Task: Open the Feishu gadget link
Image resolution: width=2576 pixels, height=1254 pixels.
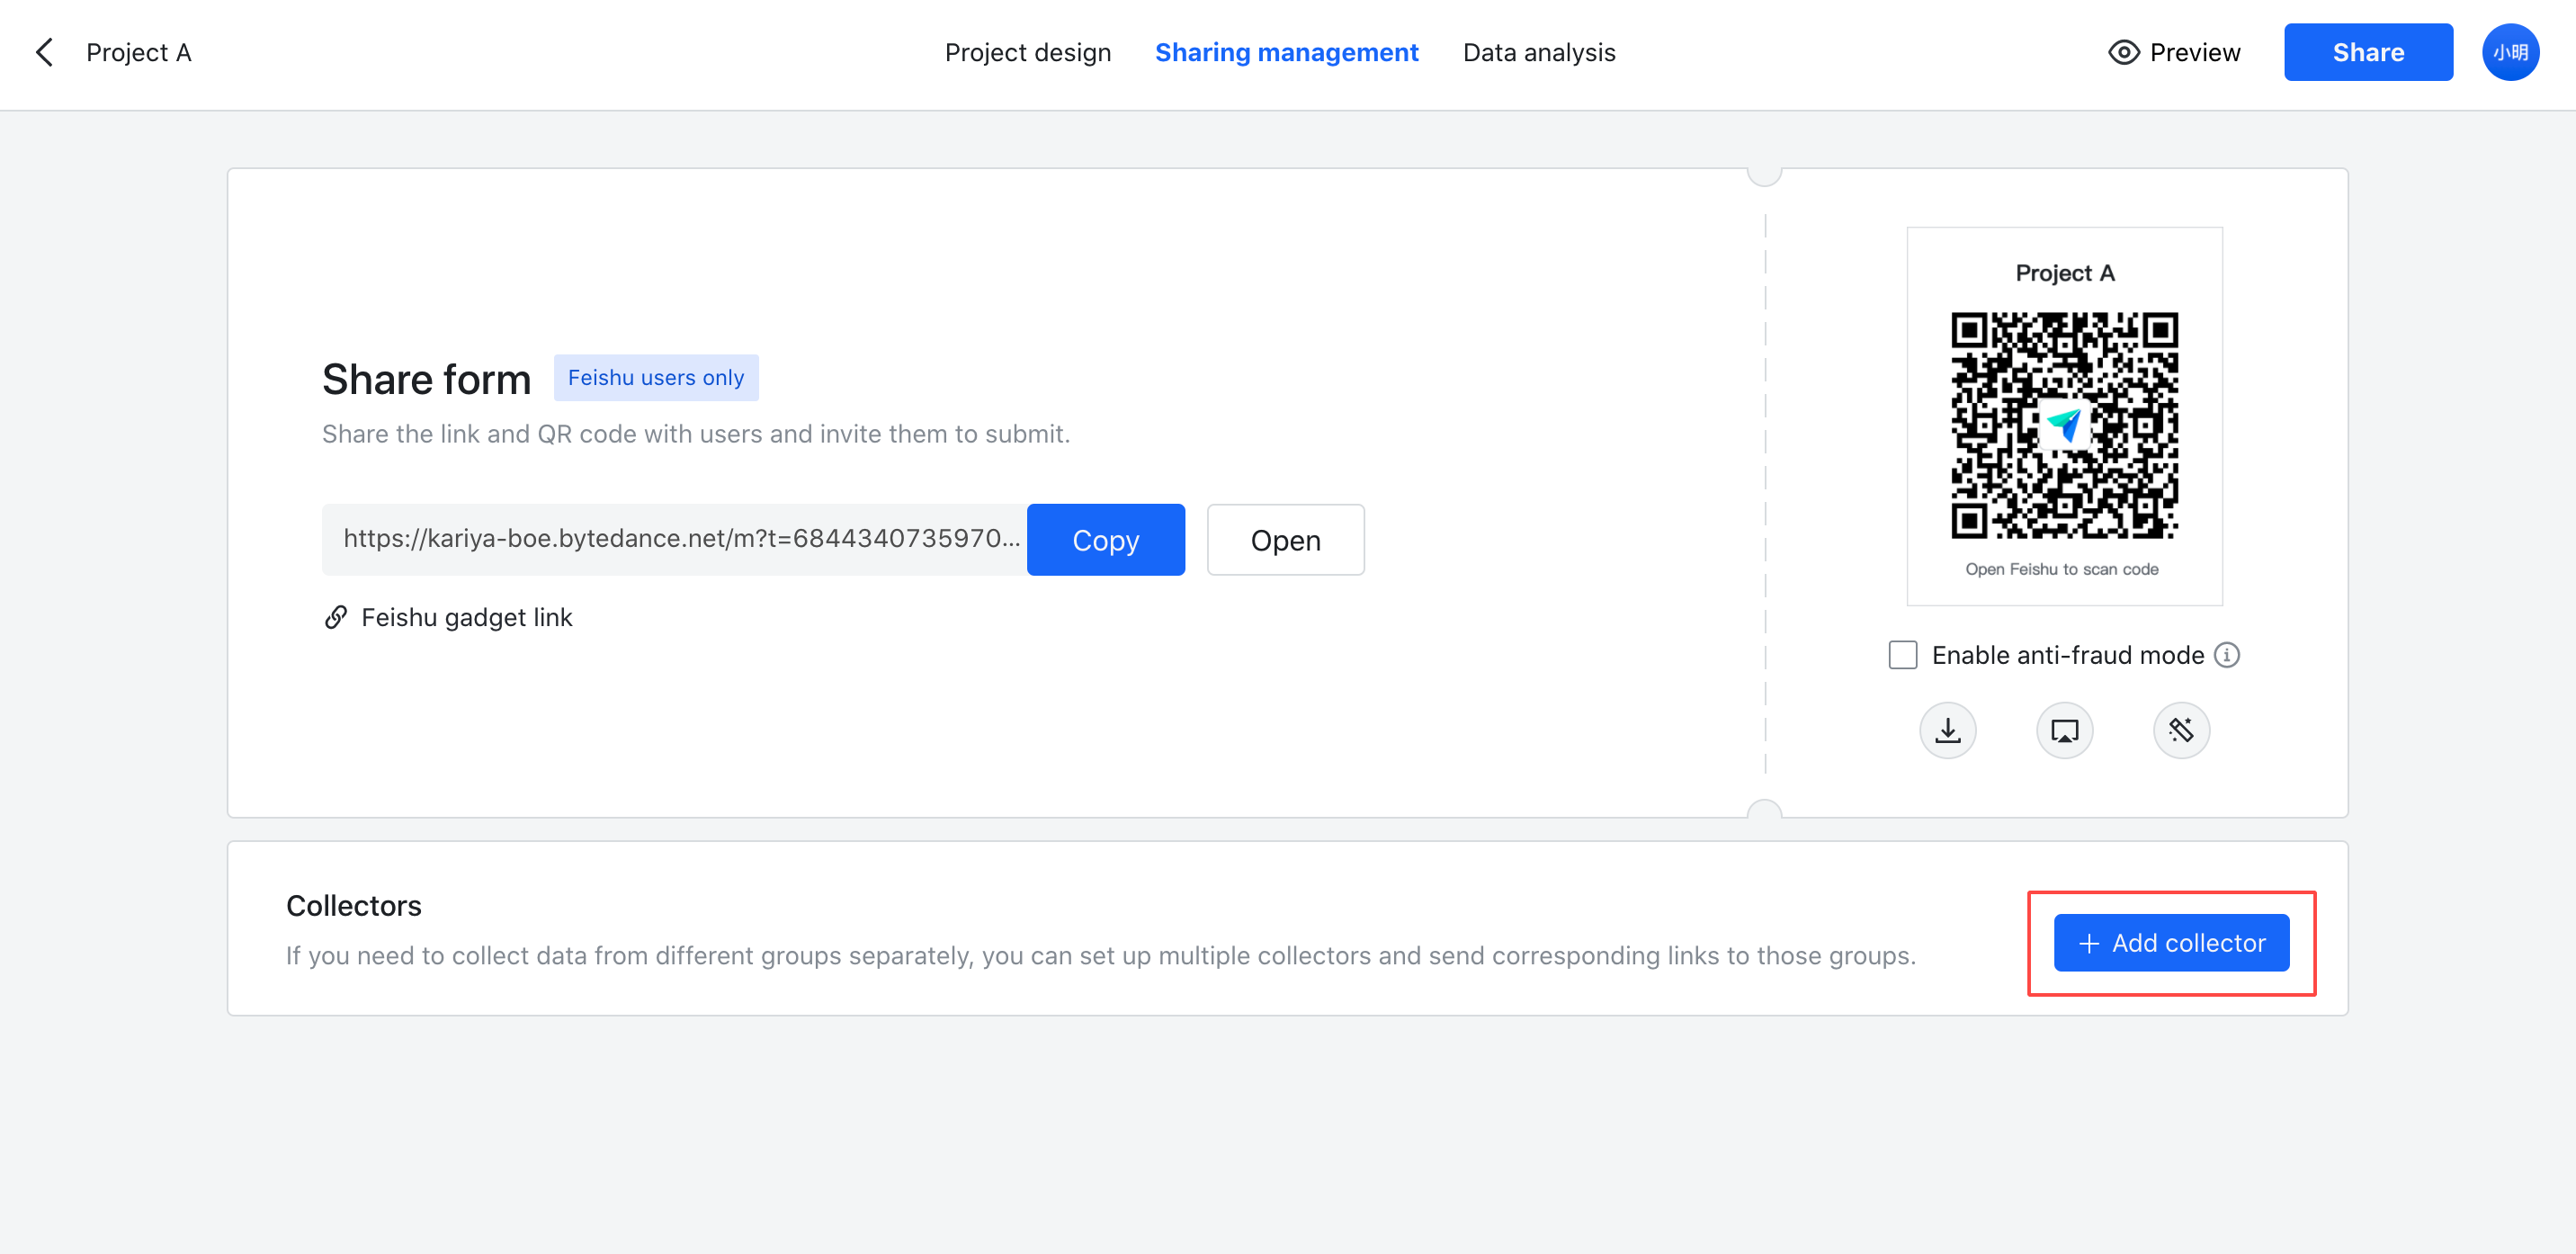Action: 466,617
